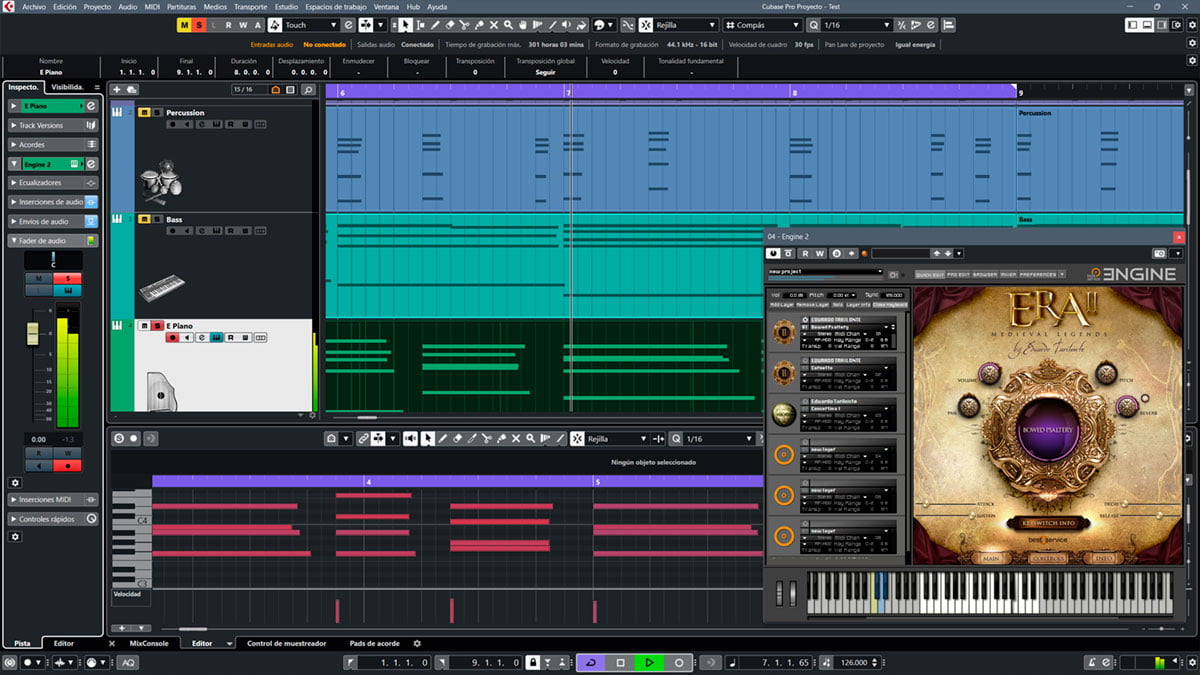Toggle inspector channel Solo S button

tap(68, 278)
